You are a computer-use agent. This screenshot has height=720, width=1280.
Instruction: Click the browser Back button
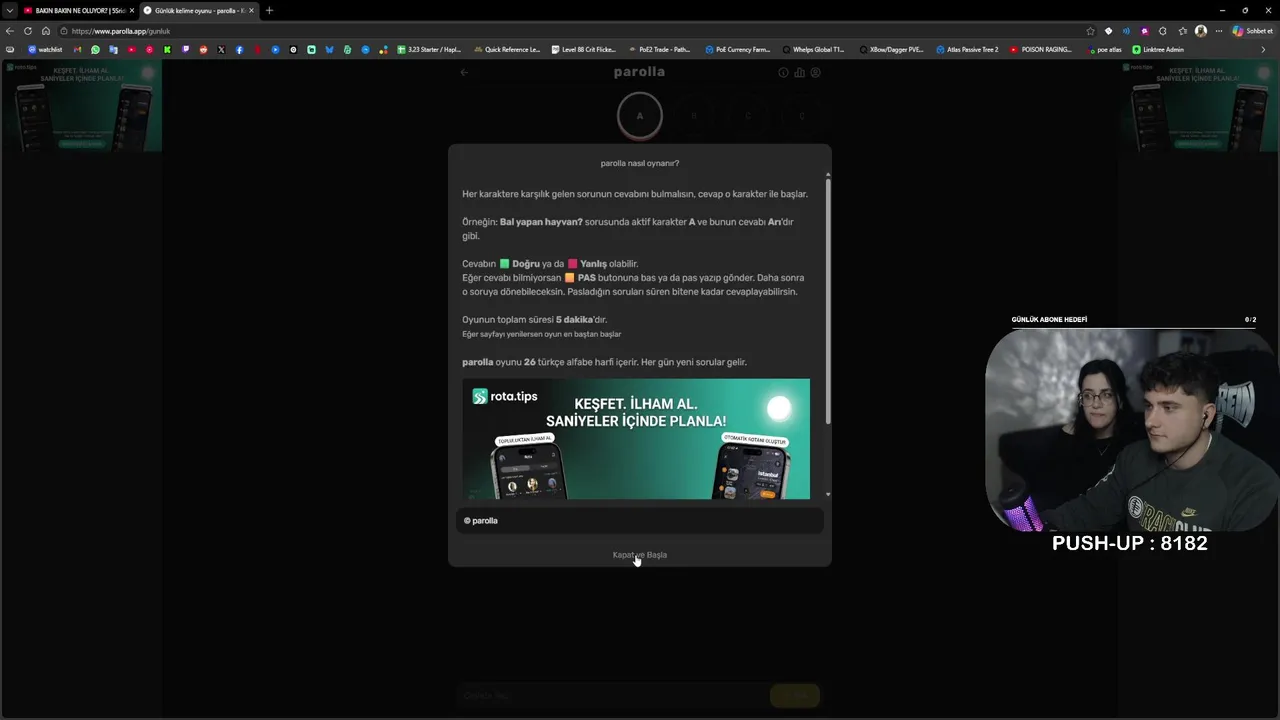(10, 31)
